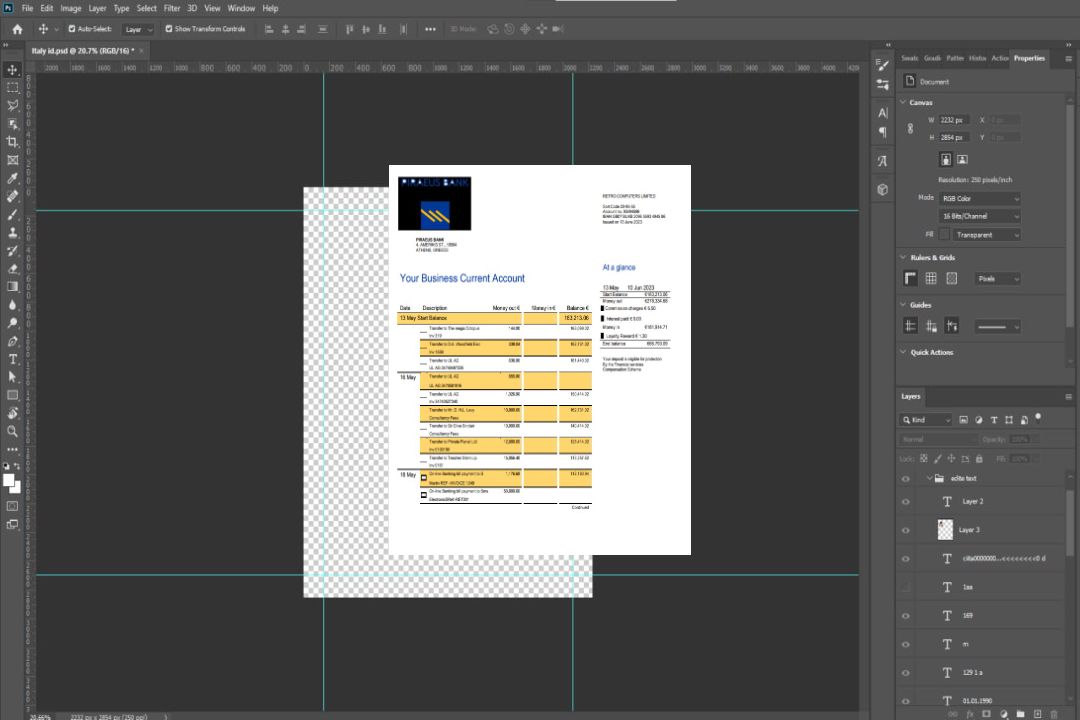Select the Horizontal Type tool
This screenshot has width=1080, height=720.
(x=13, y=359)
